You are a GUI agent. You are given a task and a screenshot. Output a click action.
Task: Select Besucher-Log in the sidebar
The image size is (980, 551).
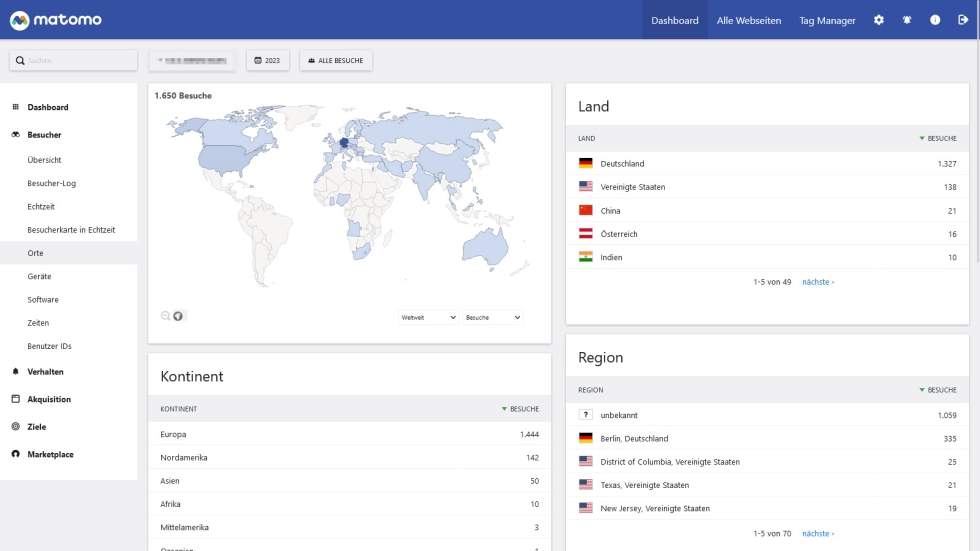(52, 183)
